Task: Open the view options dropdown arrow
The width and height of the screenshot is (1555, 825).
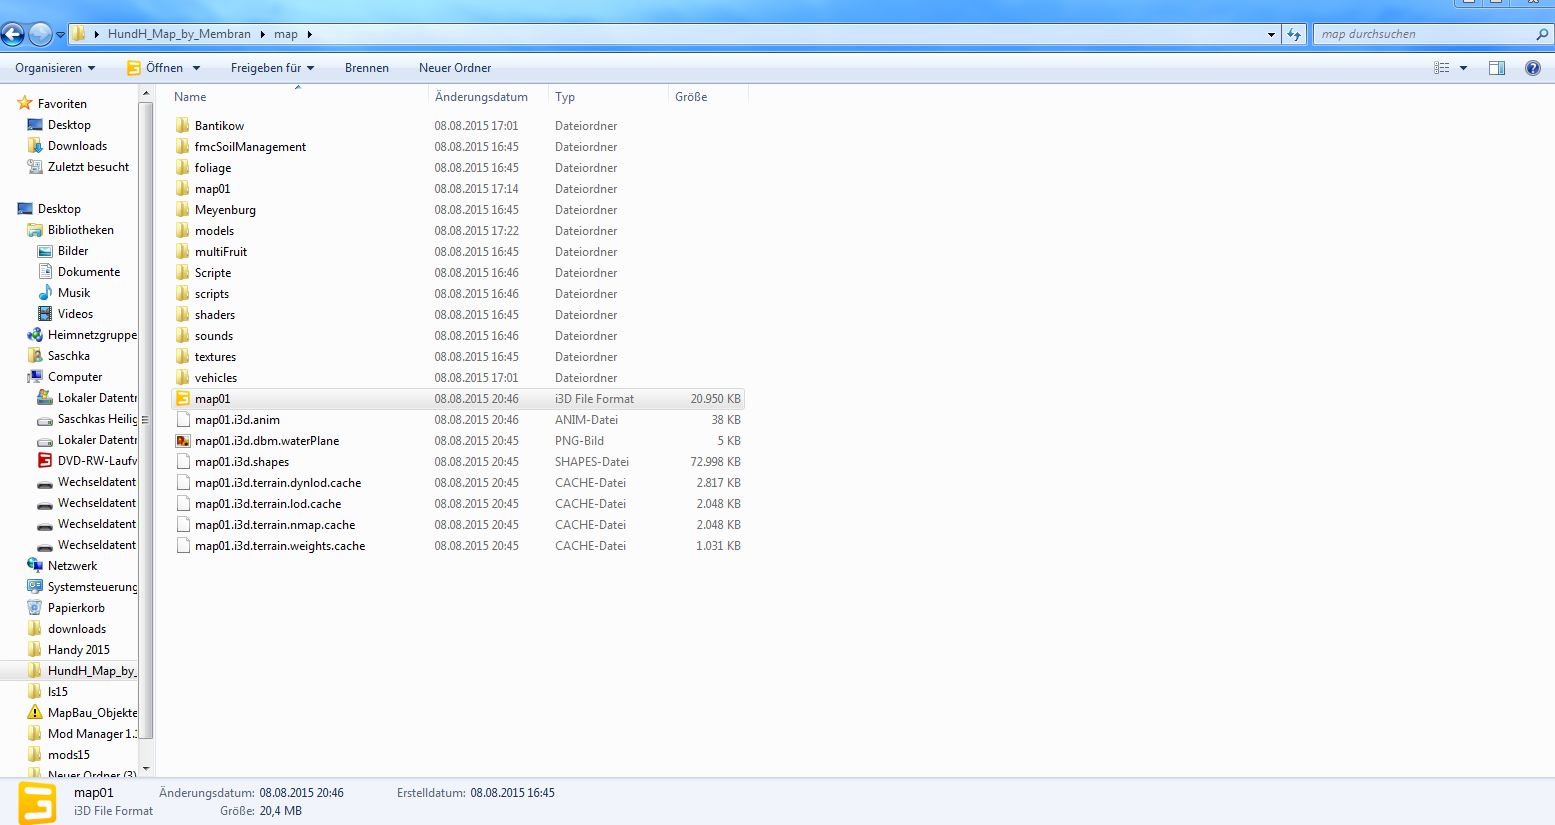Action: [1463, 68]
